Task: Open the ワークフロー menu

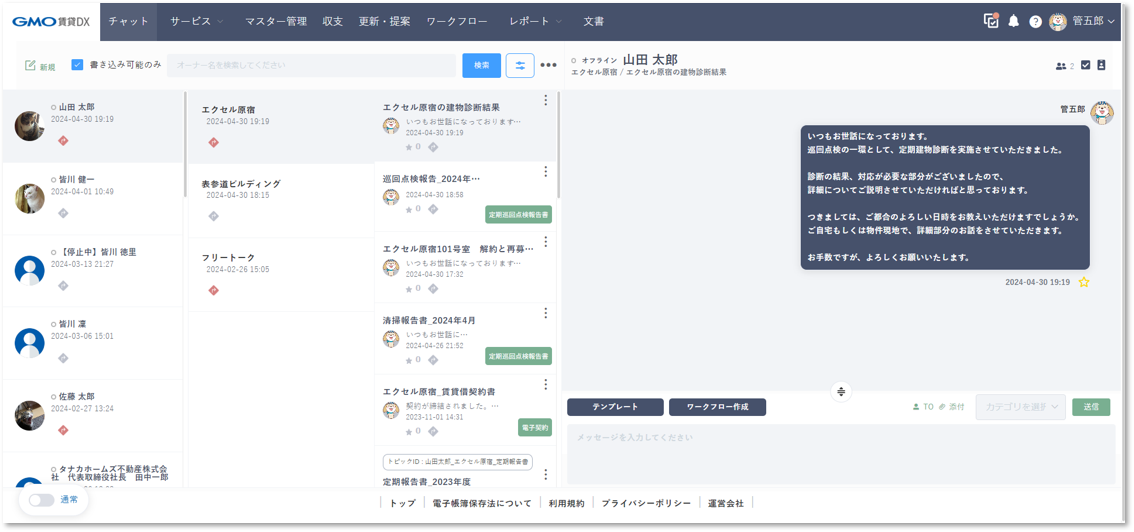Action: [457, 22]
